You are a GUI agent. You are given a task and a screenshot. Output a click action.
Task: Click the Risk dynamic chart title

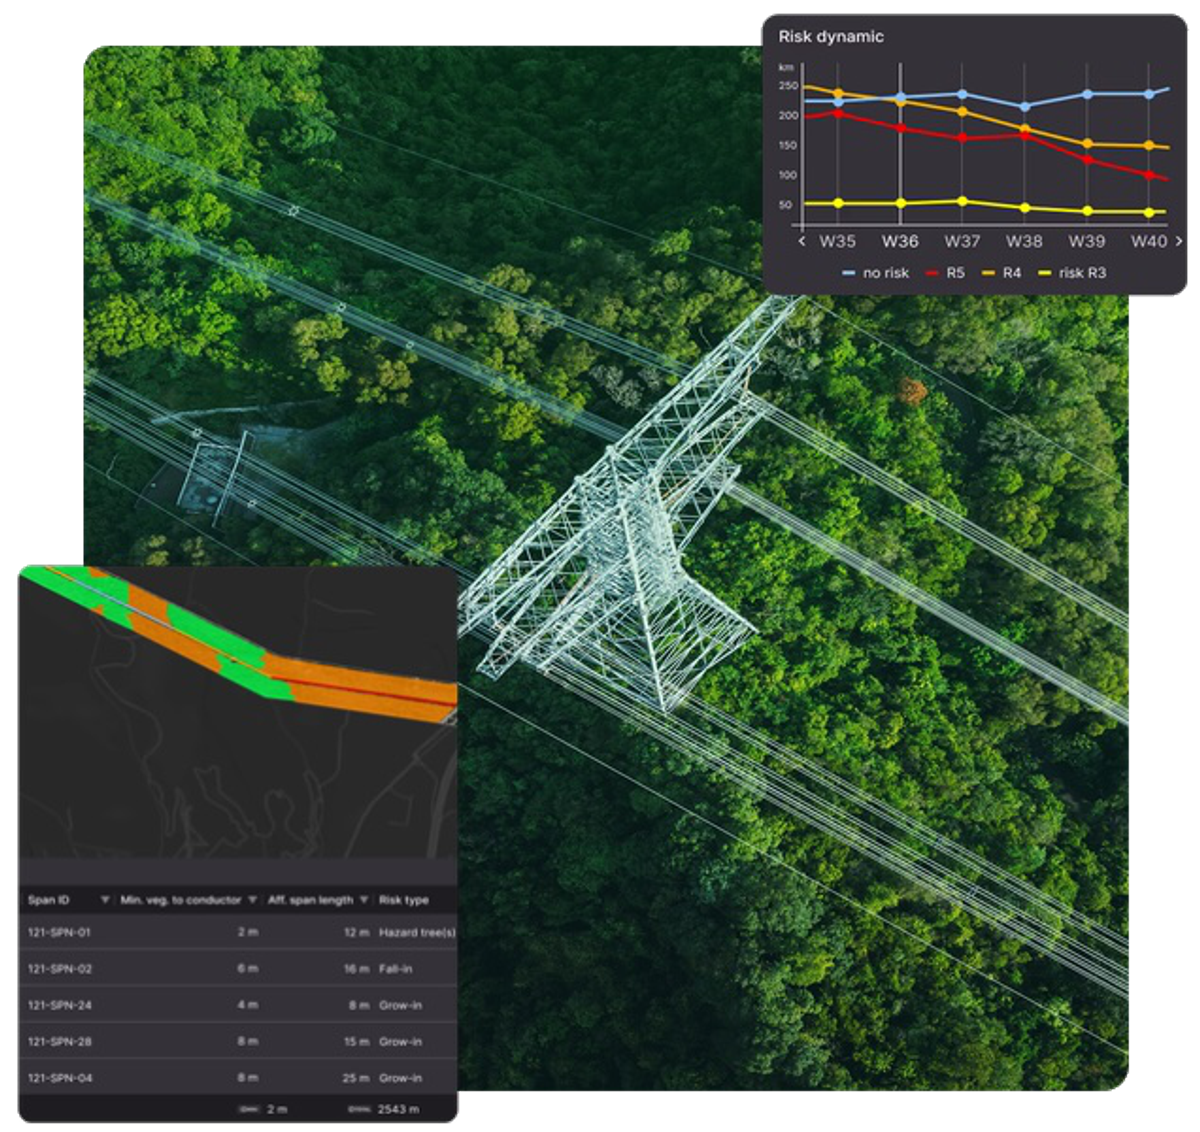[x=831, y=37]
